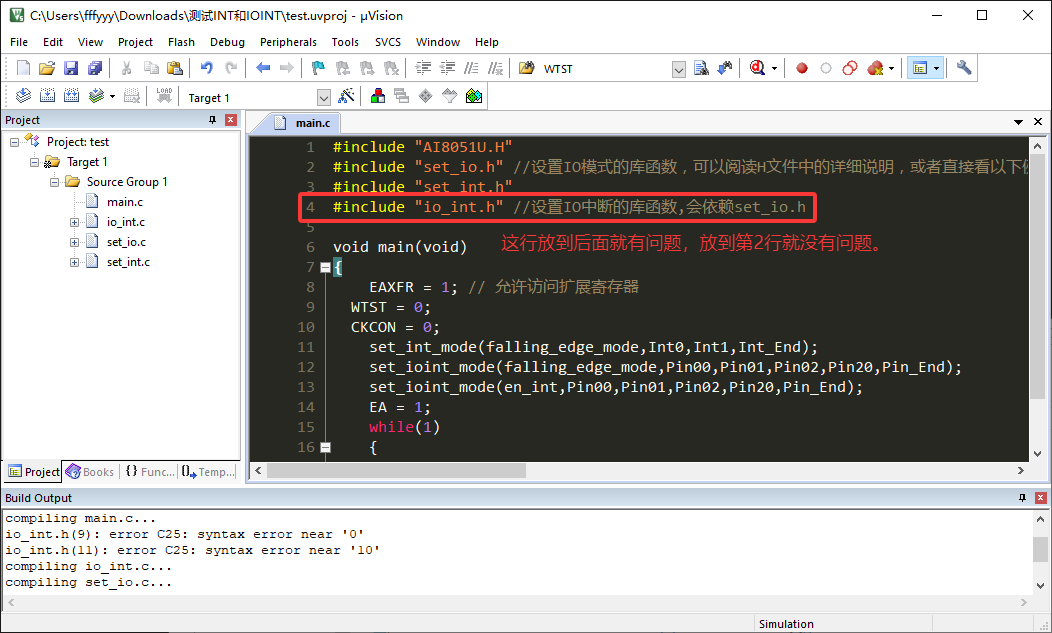
Task: Expand the io_int.c tree node
Action: (x=74, y=222)
